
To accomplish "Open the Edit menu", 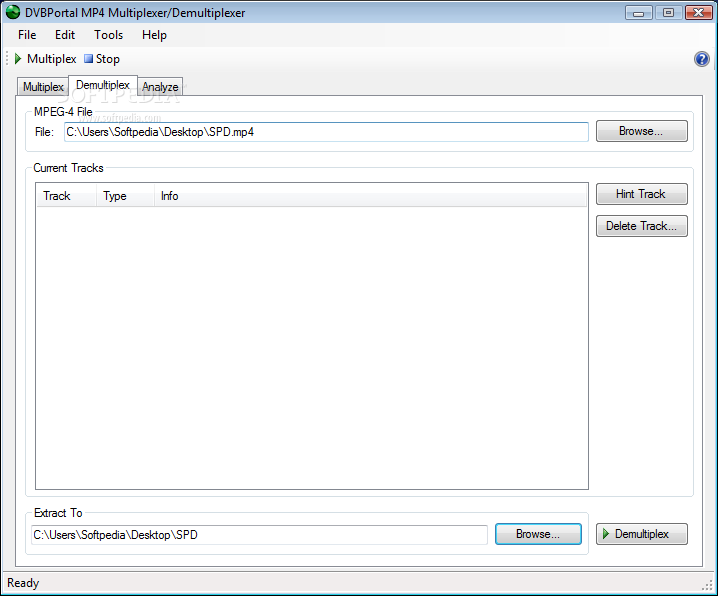I will tap(65, 35).
